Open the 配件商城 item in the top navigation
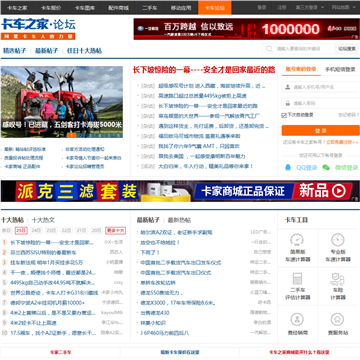The width and height of the screenshot is (360, 360). 119,7
